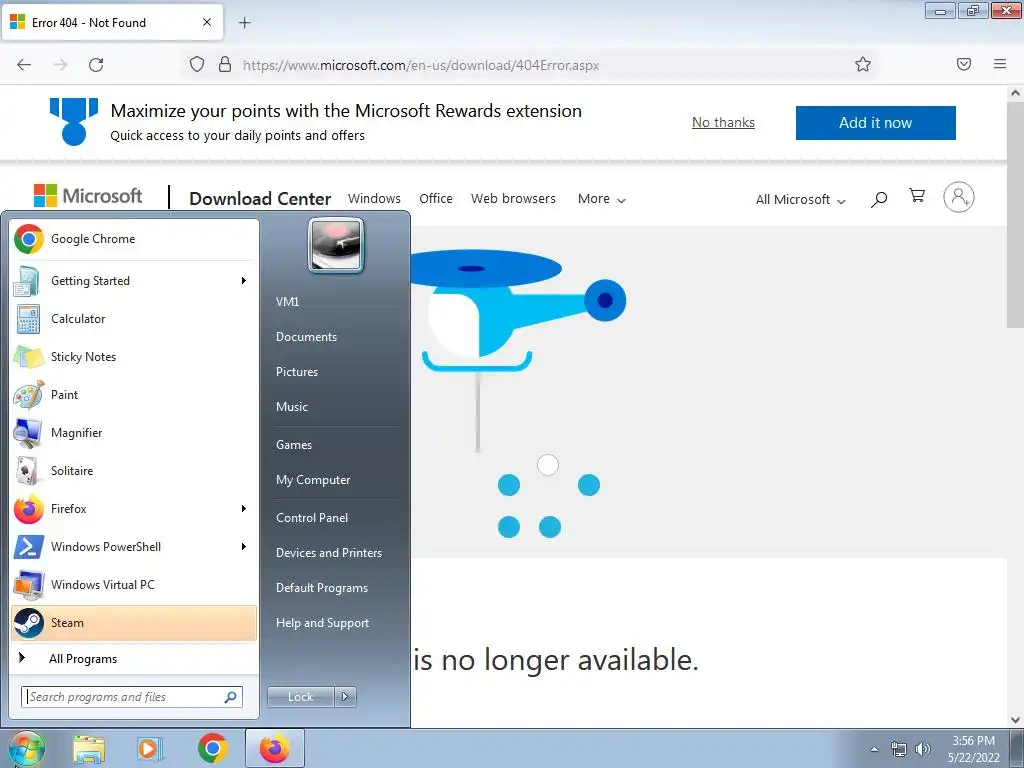Open Chrome from the taskbar
The image size is (1024, 768).
[212, 748]
